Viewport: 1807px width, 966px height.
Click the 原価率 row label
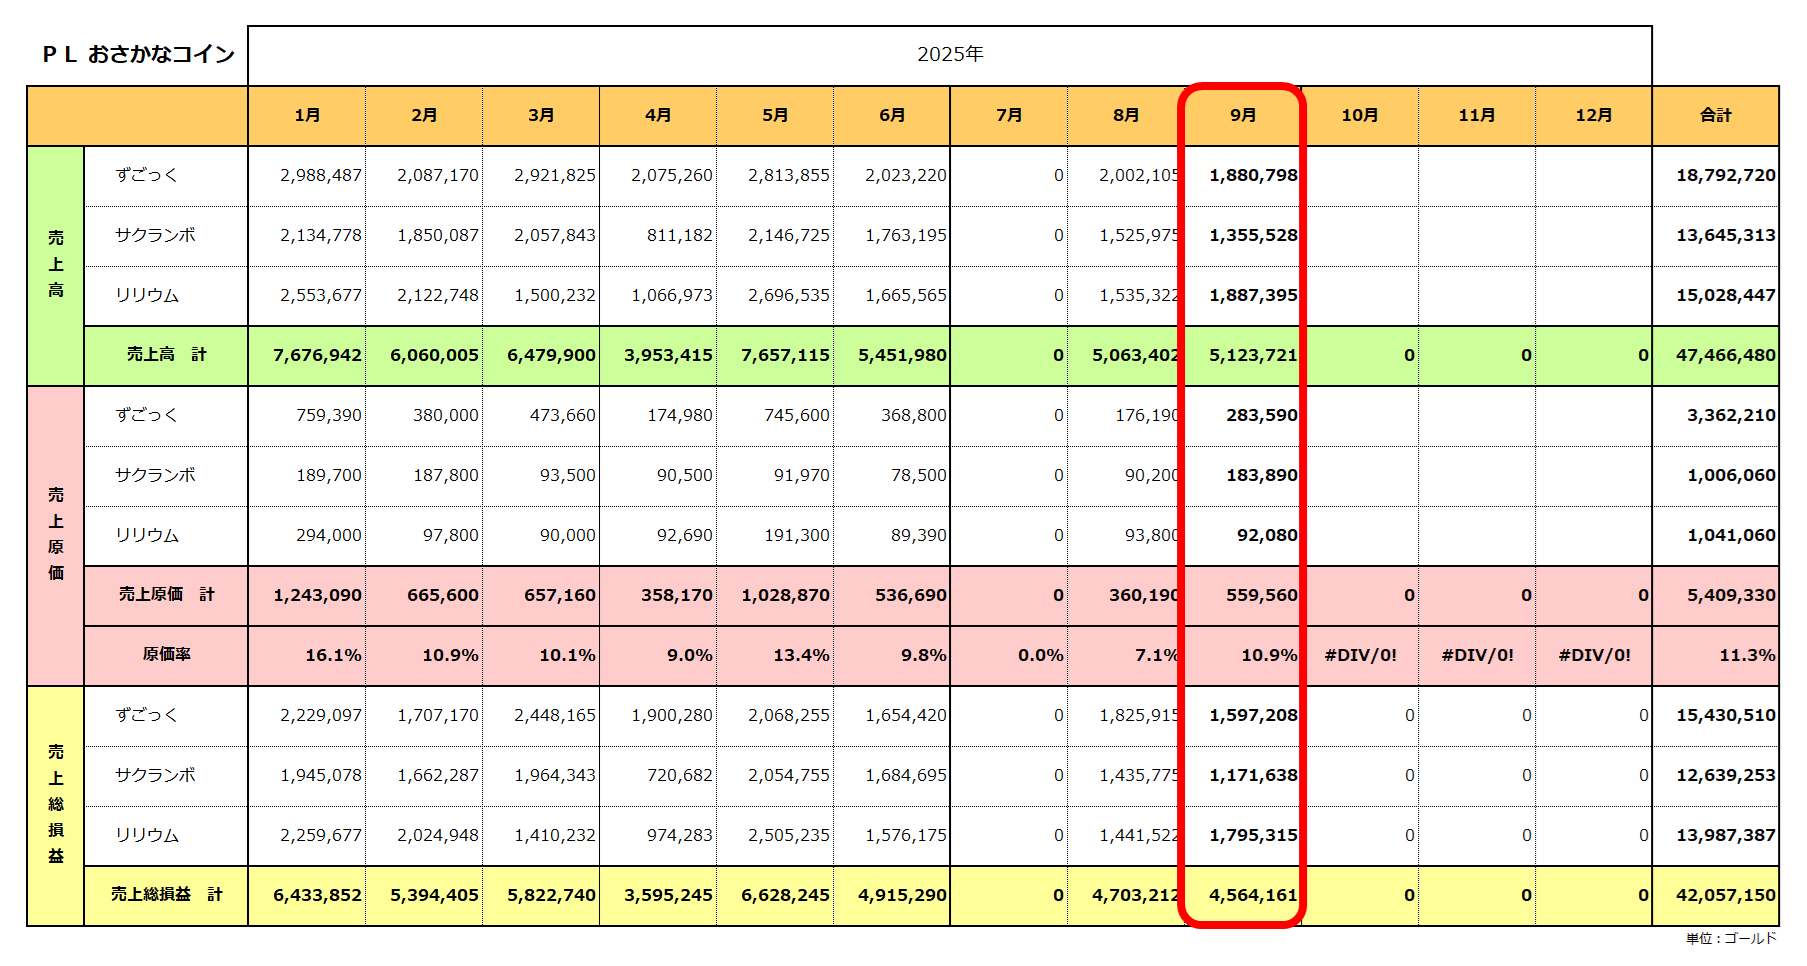(166, 655)
